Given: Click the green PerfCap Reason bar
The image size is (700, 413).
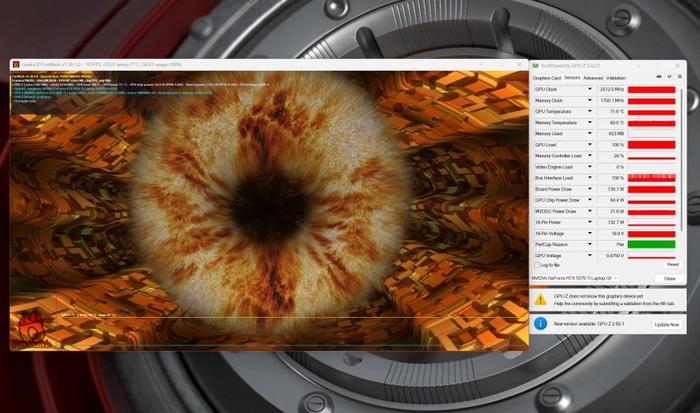Looking at the screenshot, I should 651,245.
